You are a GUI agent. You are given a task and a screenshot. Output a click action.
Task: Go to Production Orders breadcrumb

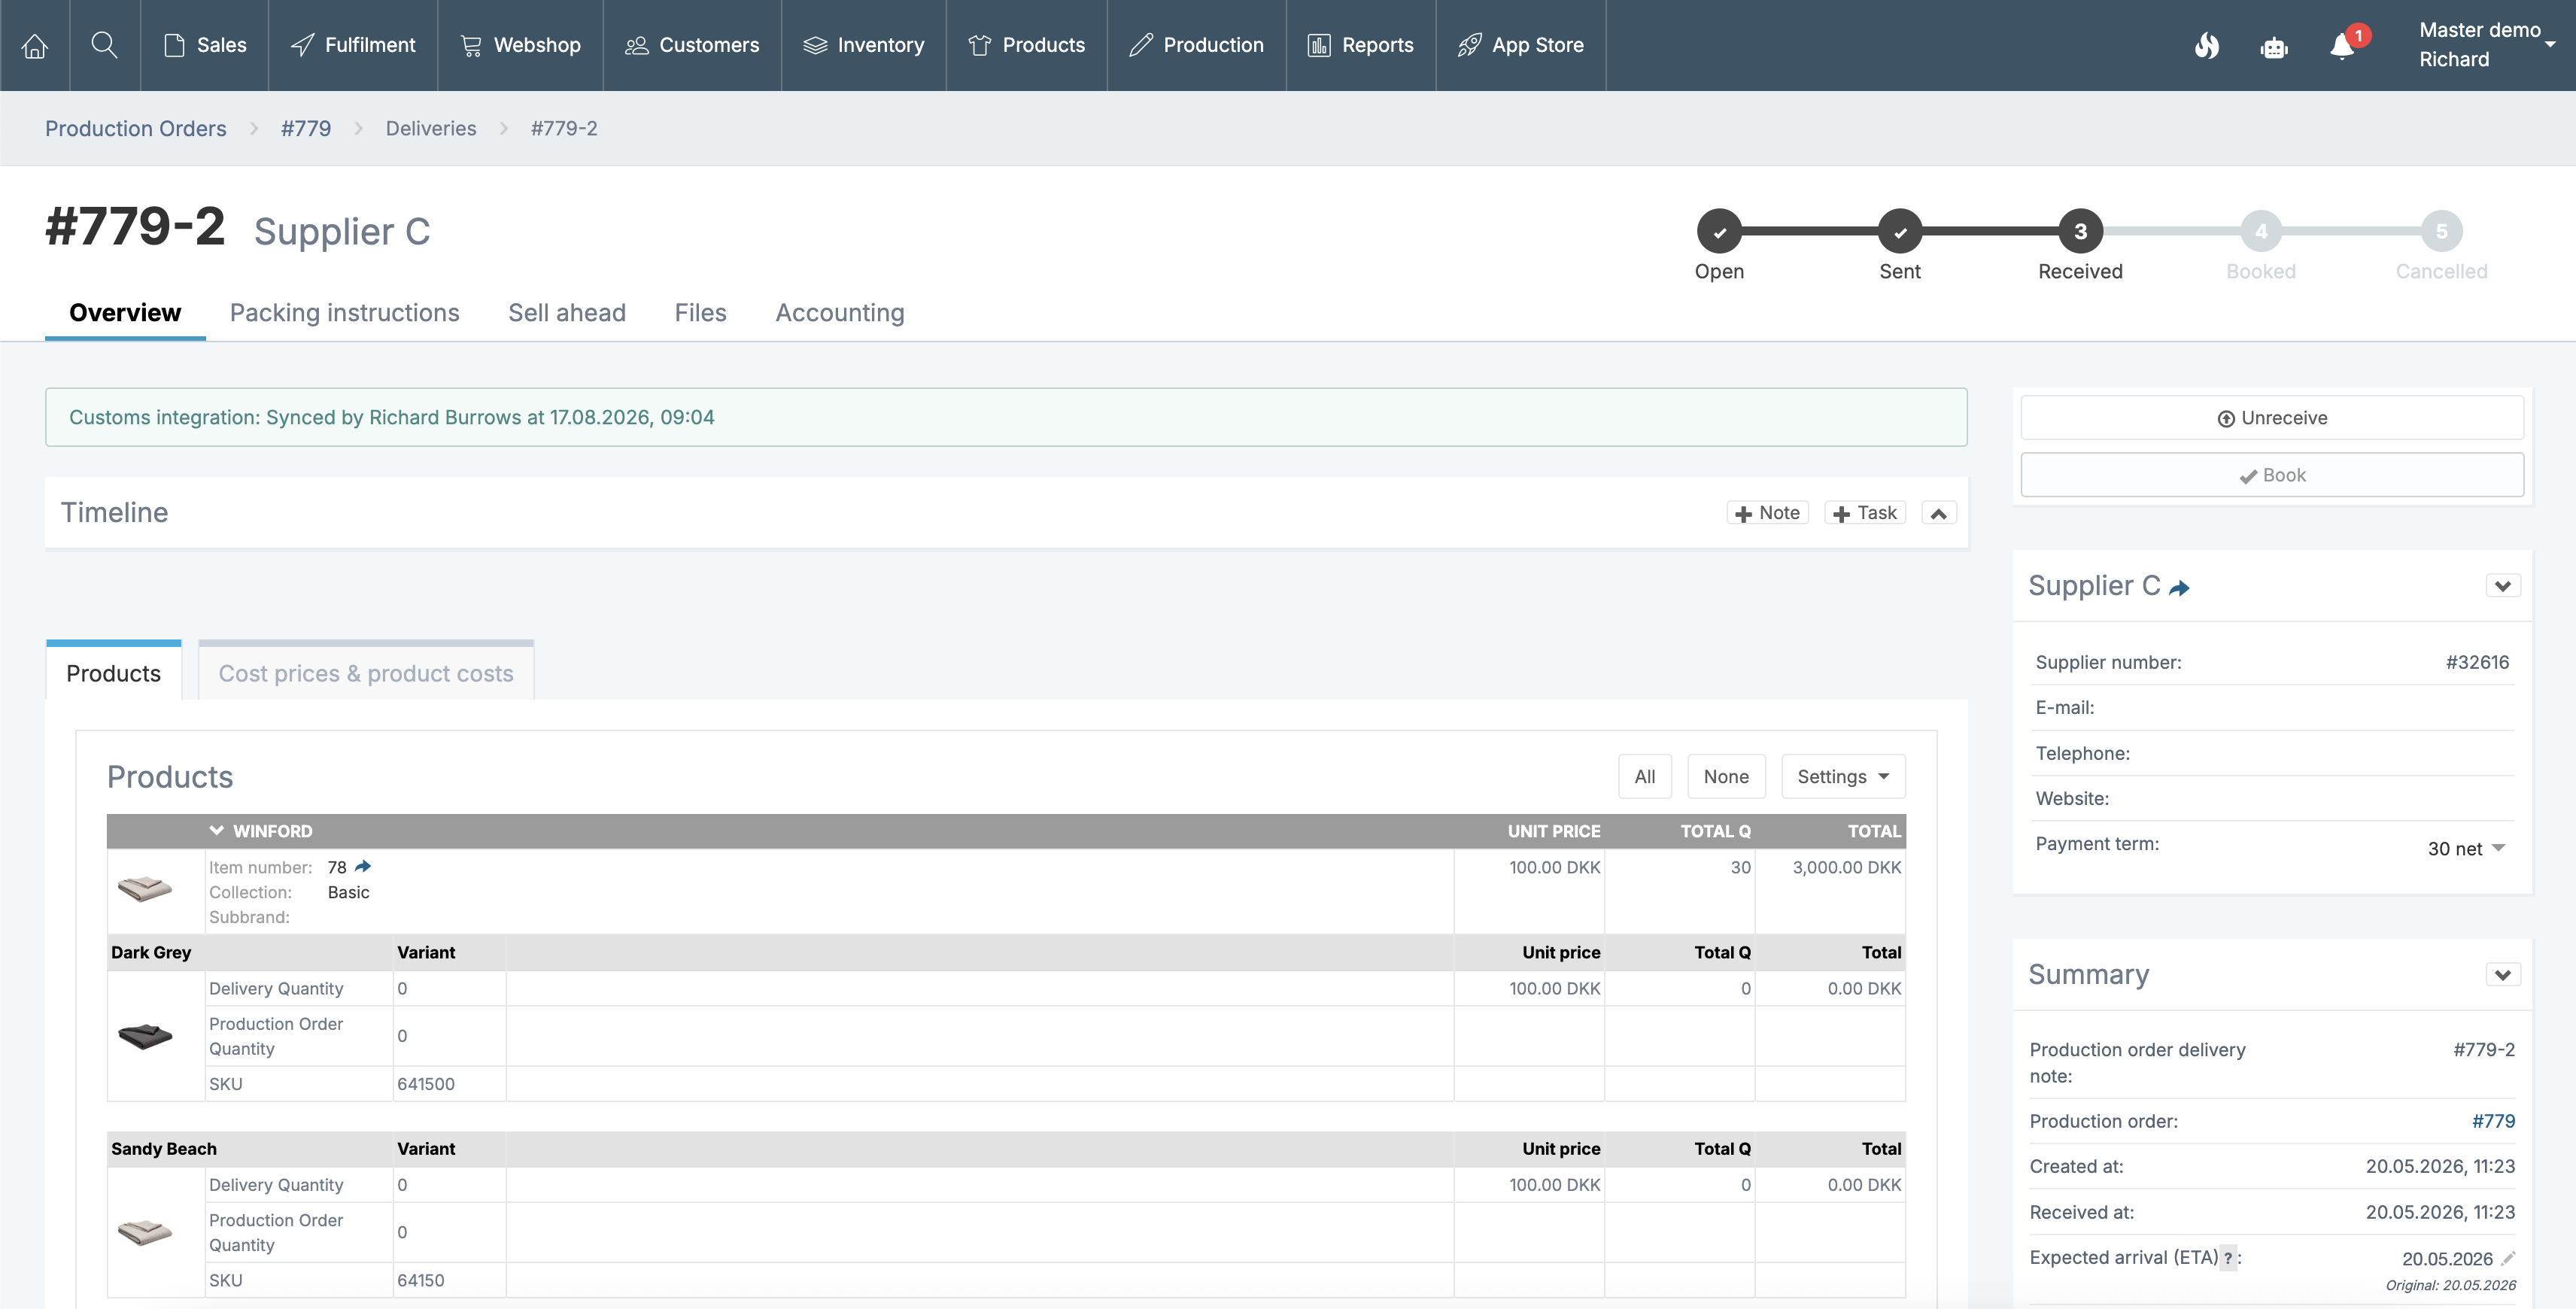click(x=136, y=128)
